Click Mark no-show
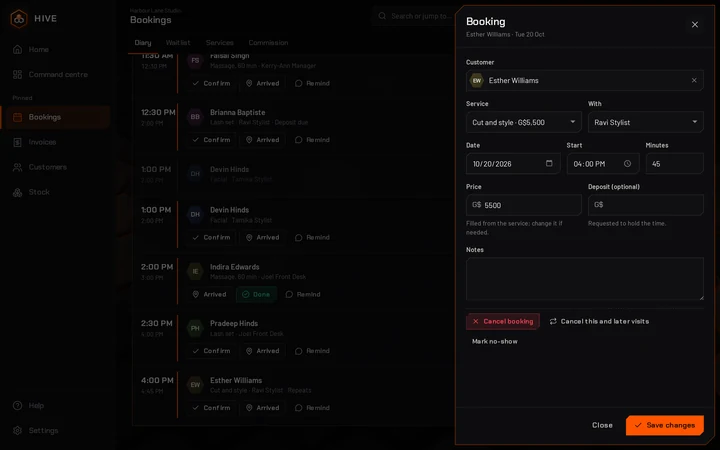The height and width of the screenshot is (450, 720). 495,342
